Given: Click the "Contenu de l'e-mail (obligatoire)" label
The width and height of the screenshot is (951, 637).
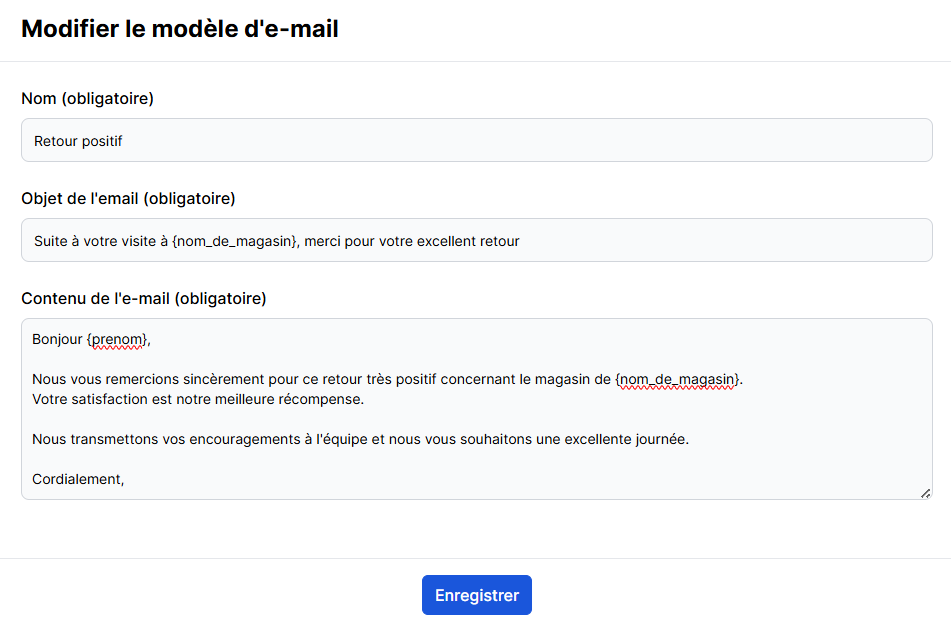Looking at the screenshot, I should coord(144,298).
